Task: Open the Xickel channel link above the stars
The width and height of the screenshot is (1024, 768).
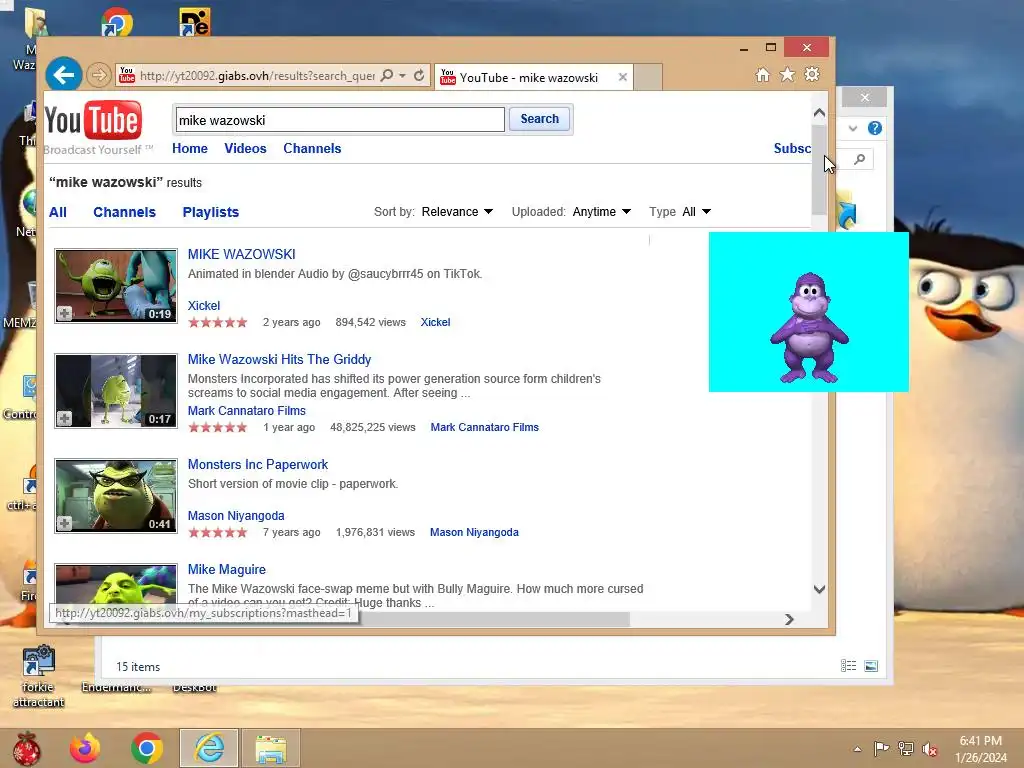Action: [204, 306]
